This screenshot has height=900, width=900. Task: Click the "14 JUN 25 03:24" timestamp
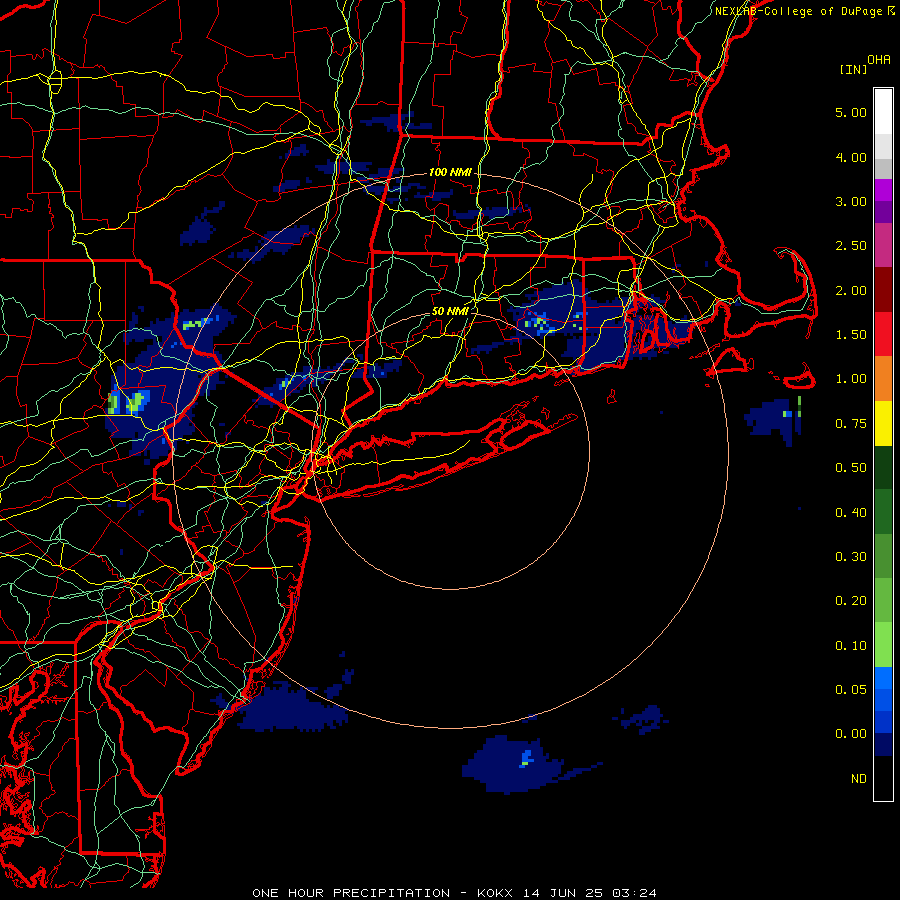(589, 893)
